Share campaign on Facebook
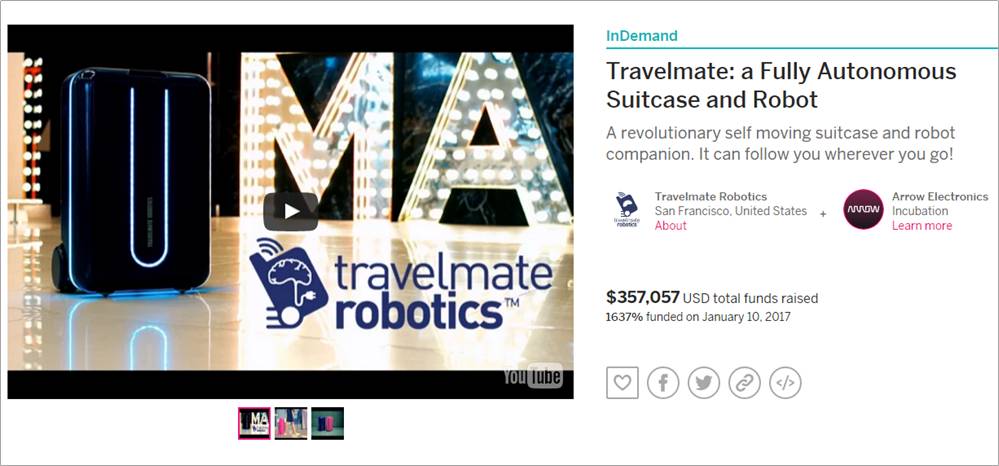The height and width of the screenshot is (466, 999). pos(663,382)
